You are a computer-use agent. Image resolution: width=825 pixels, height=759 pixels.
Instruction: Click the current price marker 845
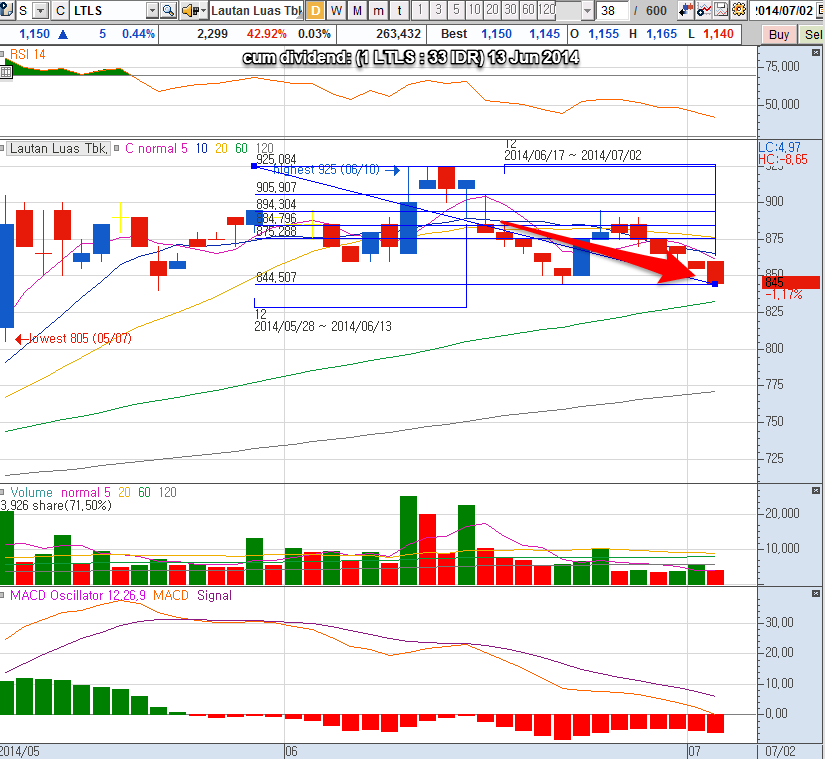pos(791,282)
